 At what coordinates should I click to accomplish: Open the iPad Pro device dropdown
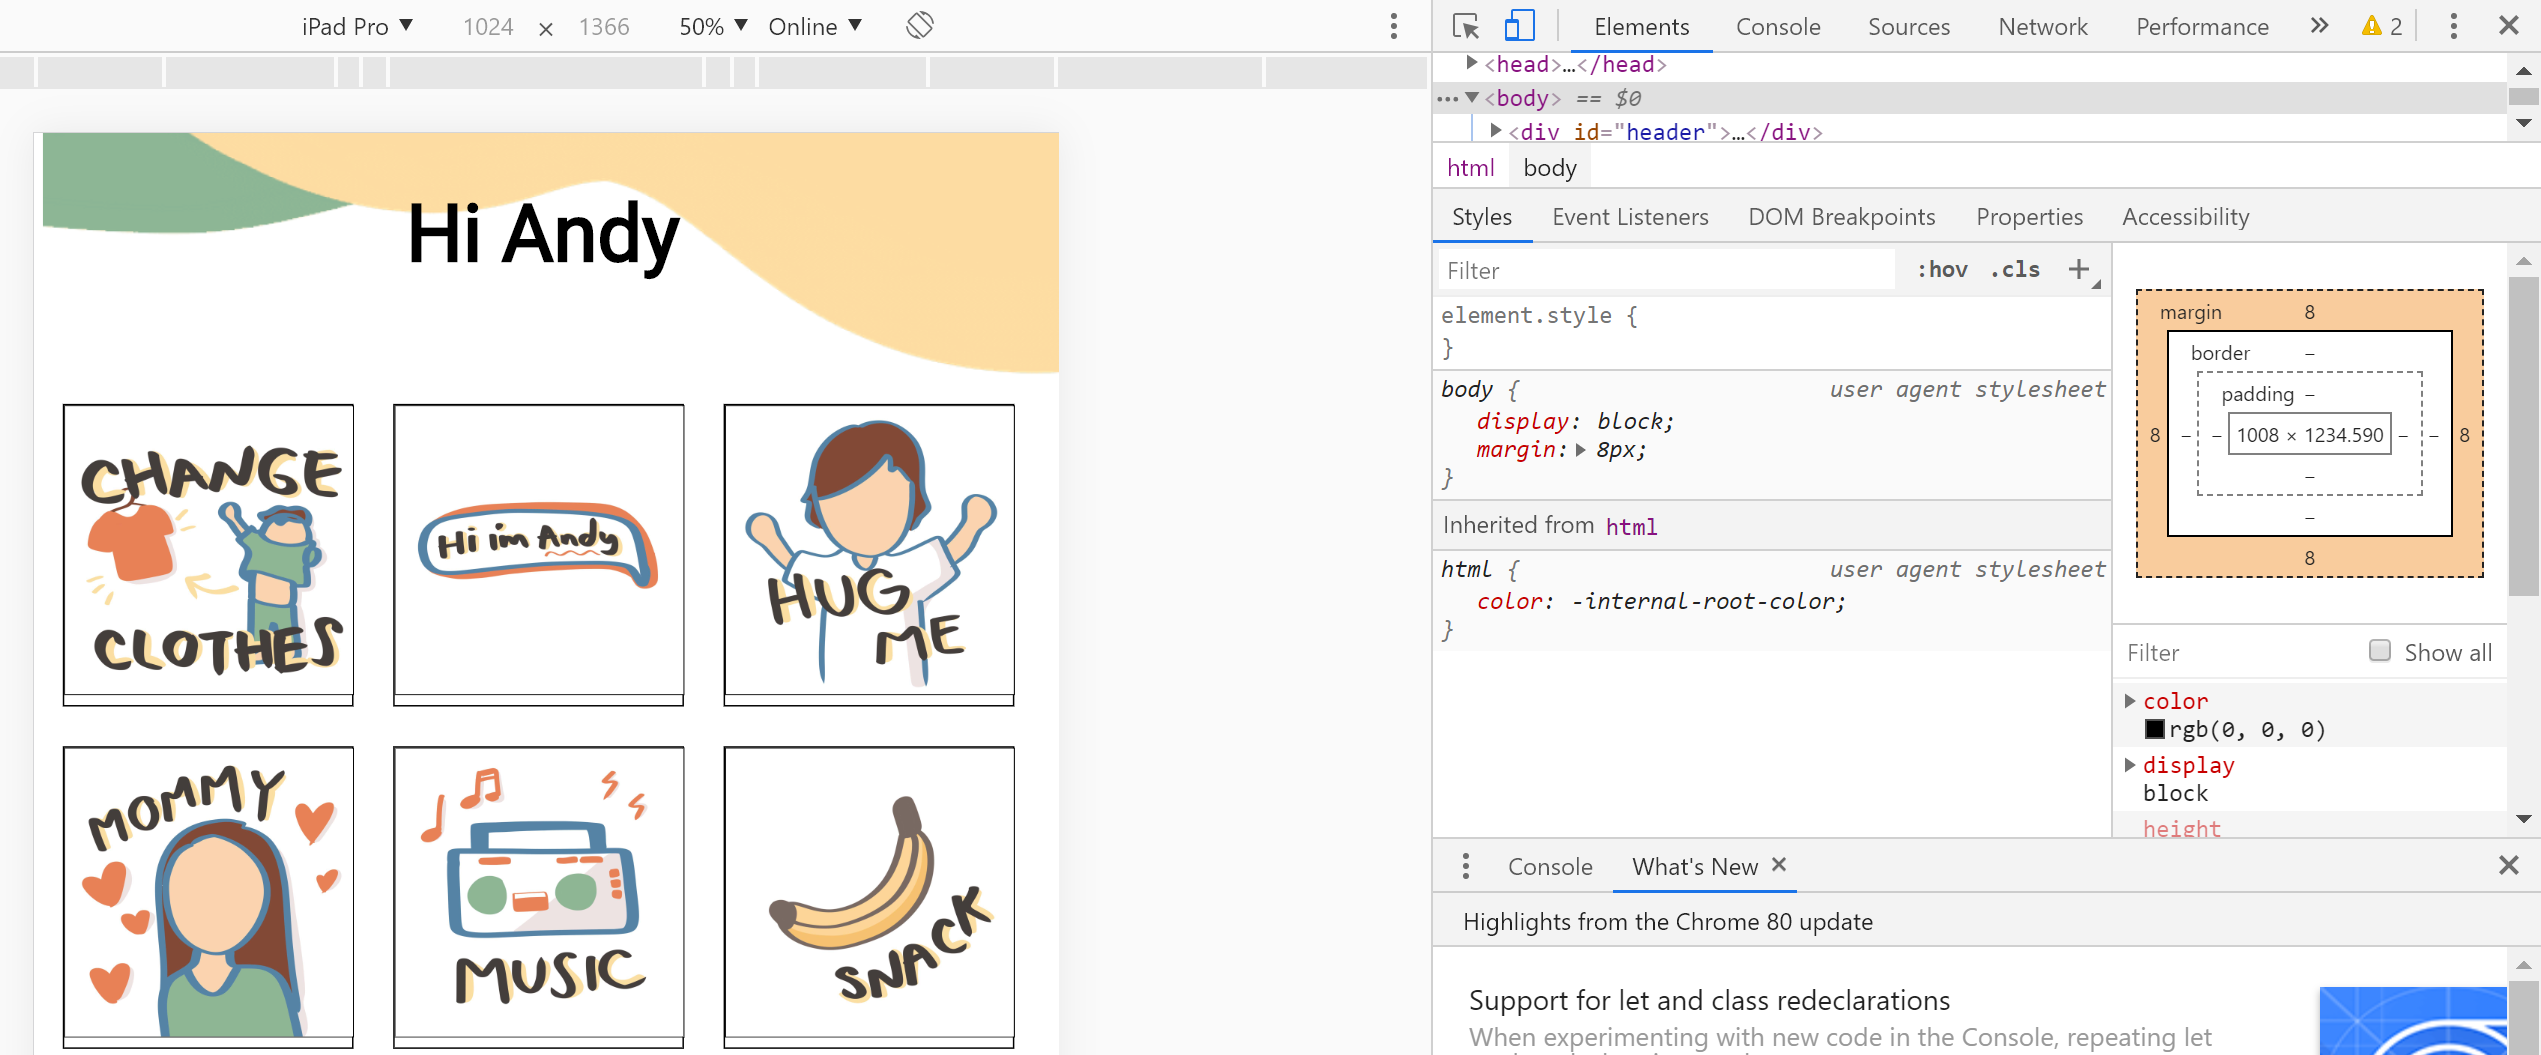pyautogui.click(x=357, y=26)
